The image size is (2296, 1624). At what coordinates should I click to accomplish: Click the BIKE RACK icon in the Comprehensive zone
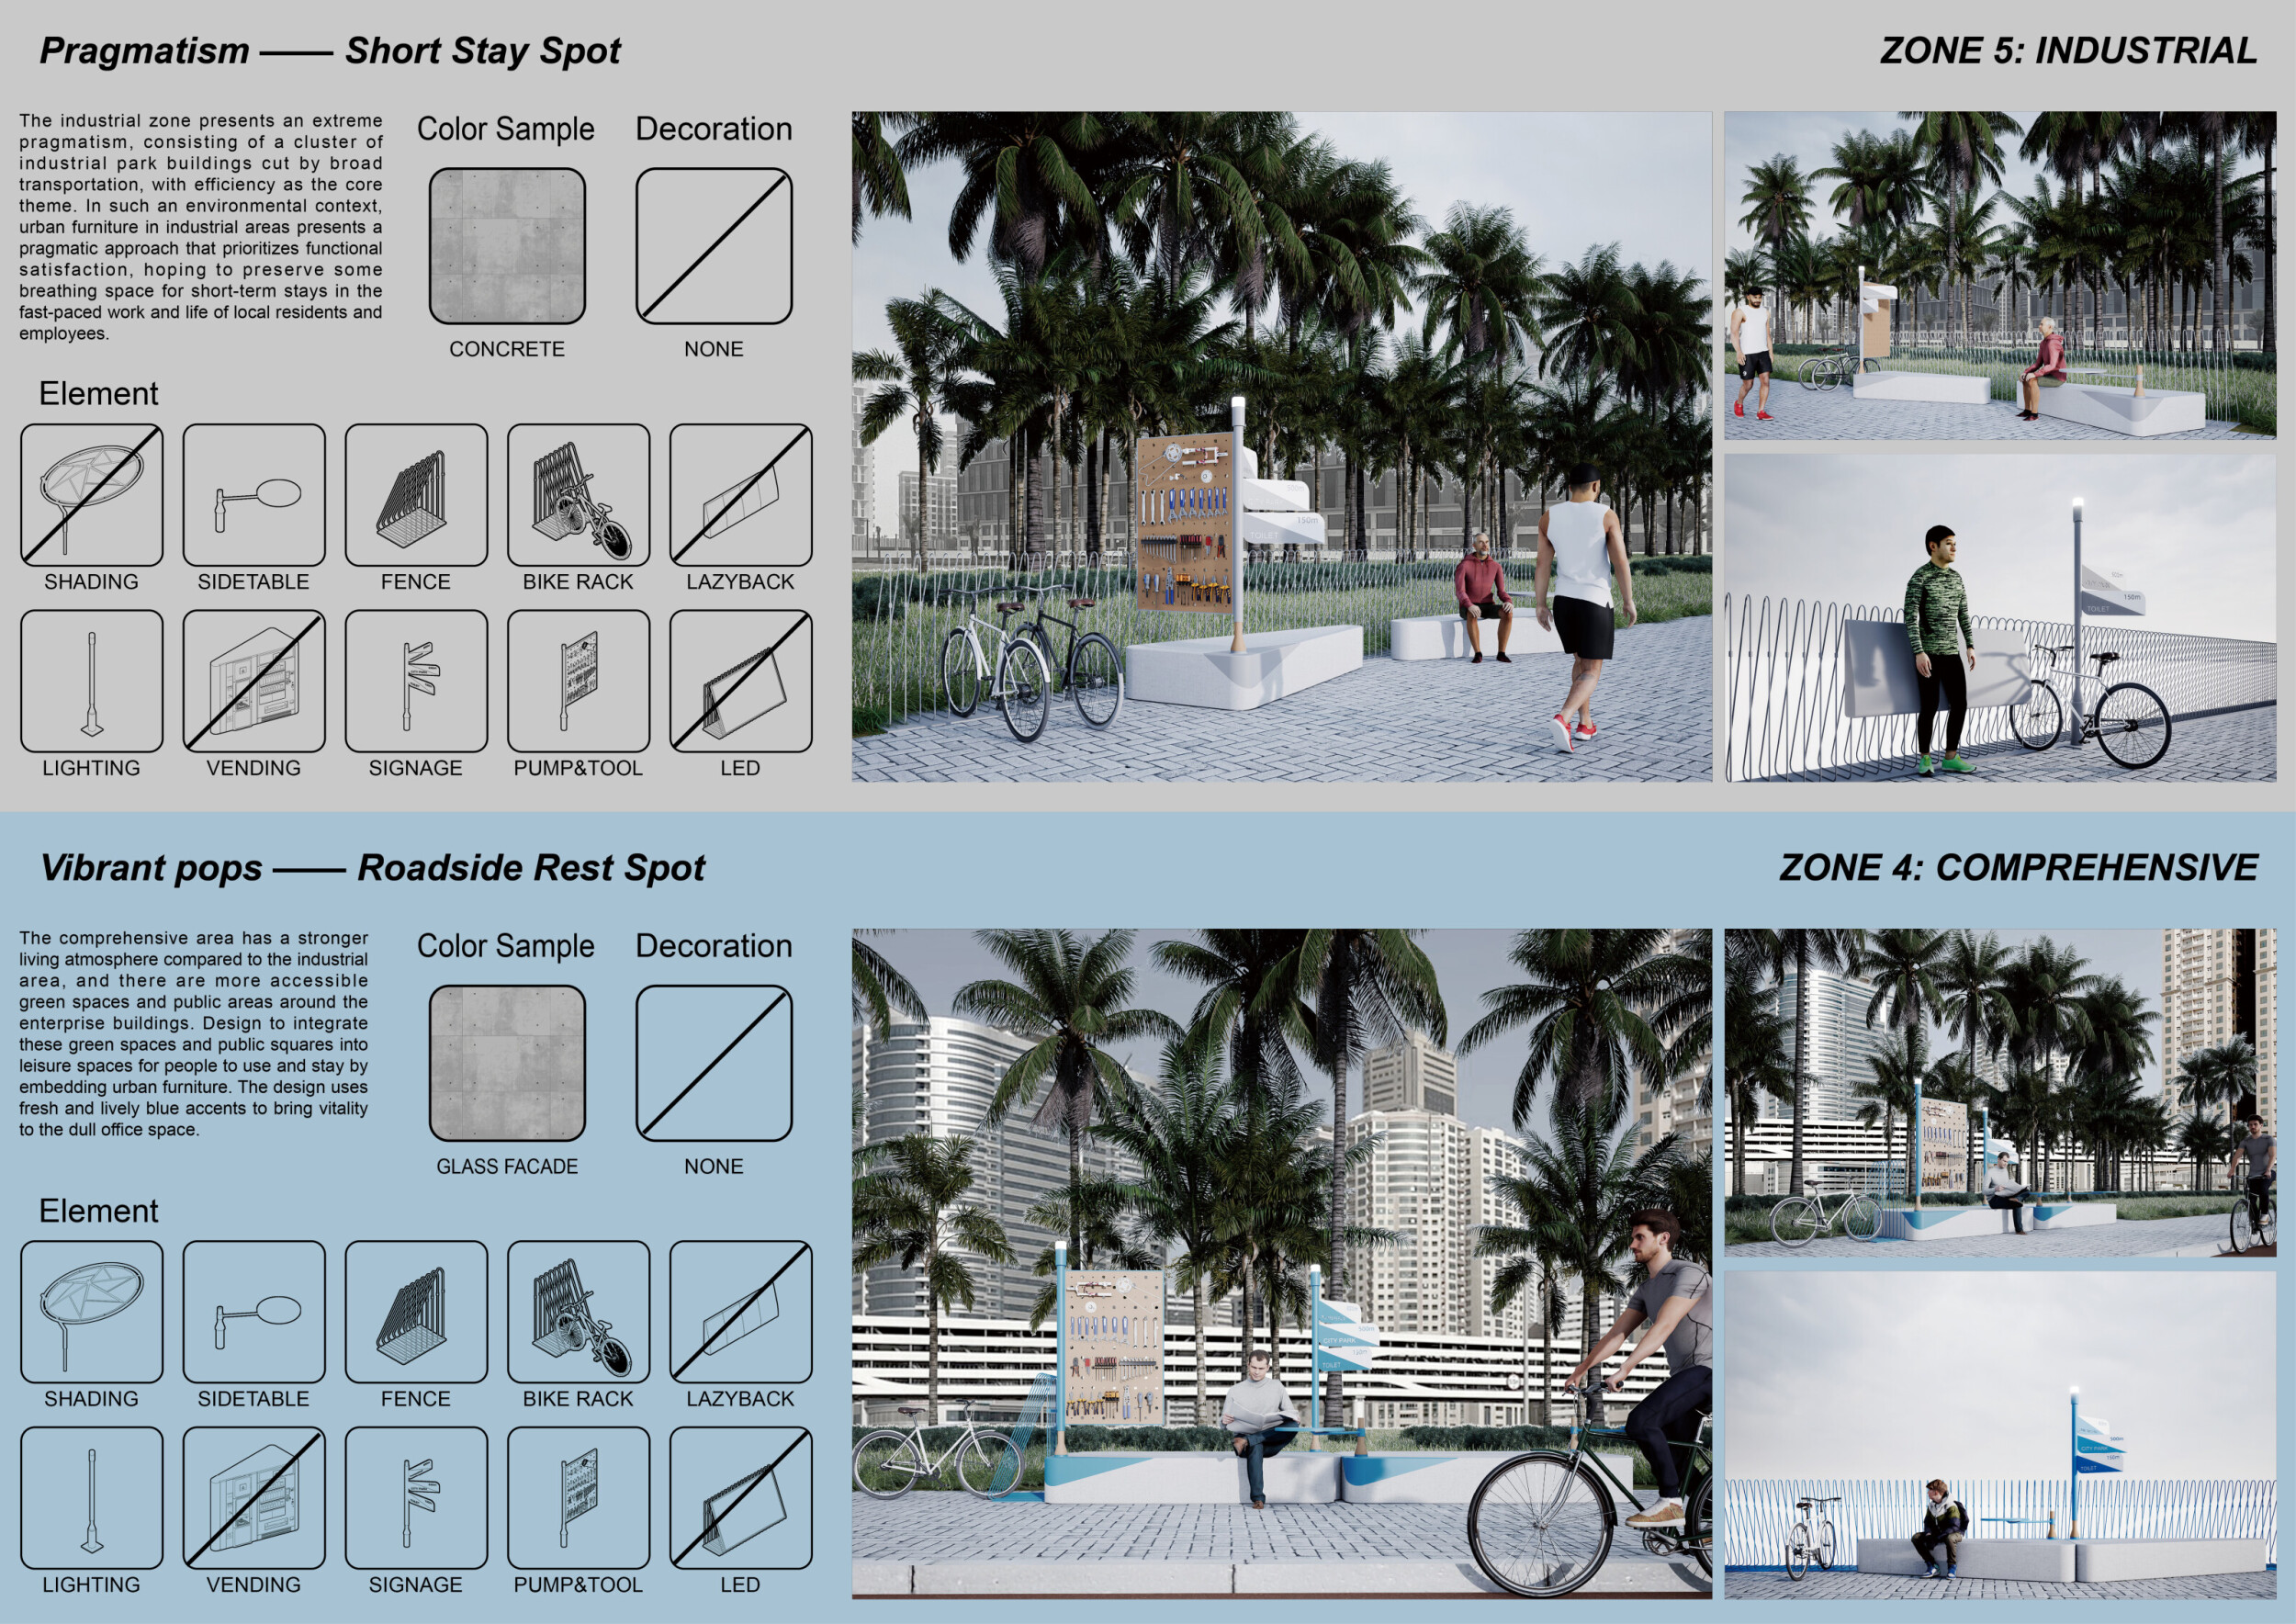(x=578, y=1312)
